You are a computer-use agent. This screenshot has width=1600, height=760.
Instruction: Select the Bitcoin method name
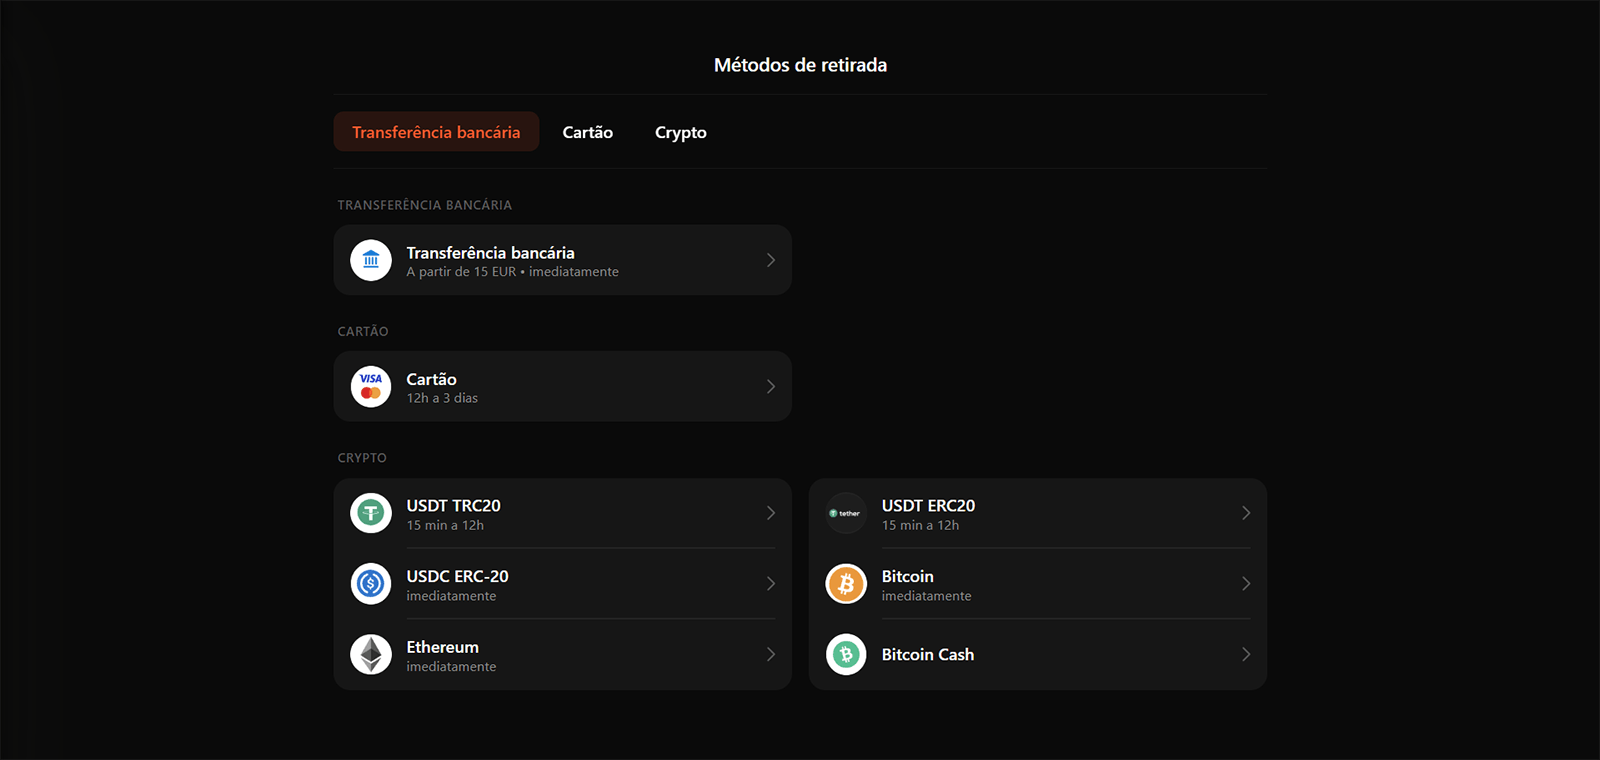point(907,576)
